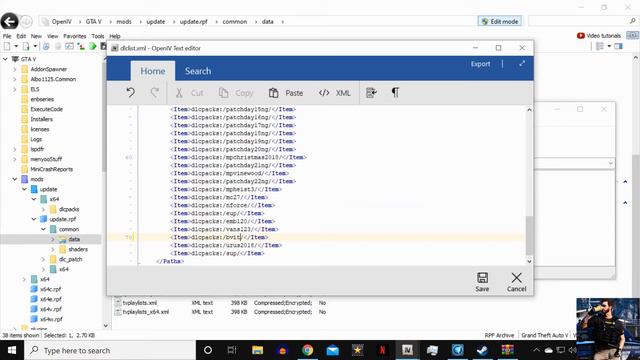Open the new file dropdown arrow
Image resolution: width=640 pixels, height=360 pixels.
tap(16, 46)
